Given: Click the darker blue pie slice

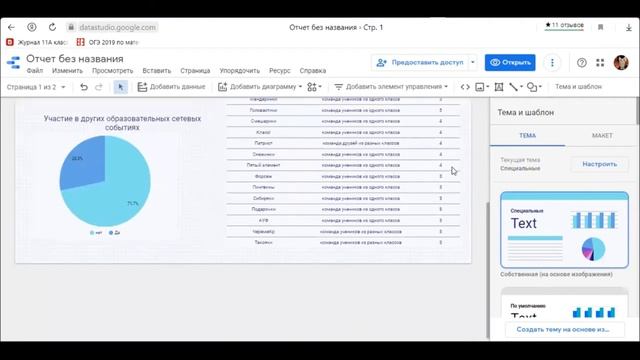Looking at the screenshot, I should (84, 163).
